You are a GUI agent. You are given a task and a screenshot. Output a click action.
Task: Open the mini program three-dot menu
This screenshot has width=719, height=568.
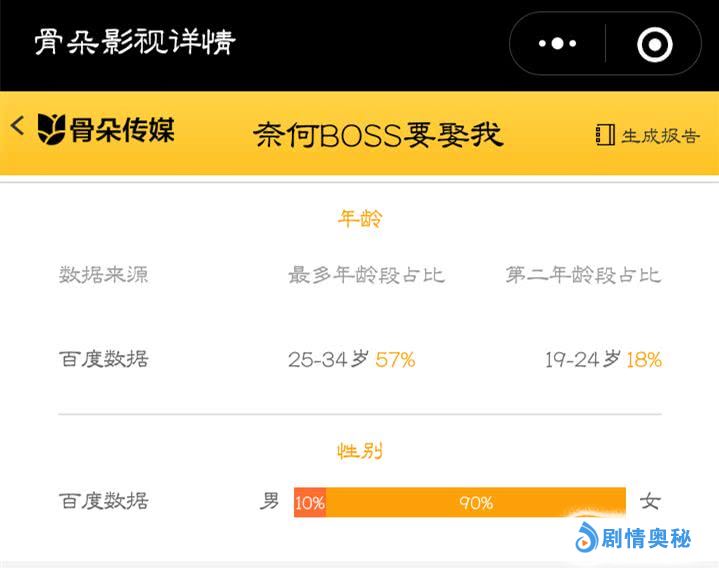(x=557, y=44)
